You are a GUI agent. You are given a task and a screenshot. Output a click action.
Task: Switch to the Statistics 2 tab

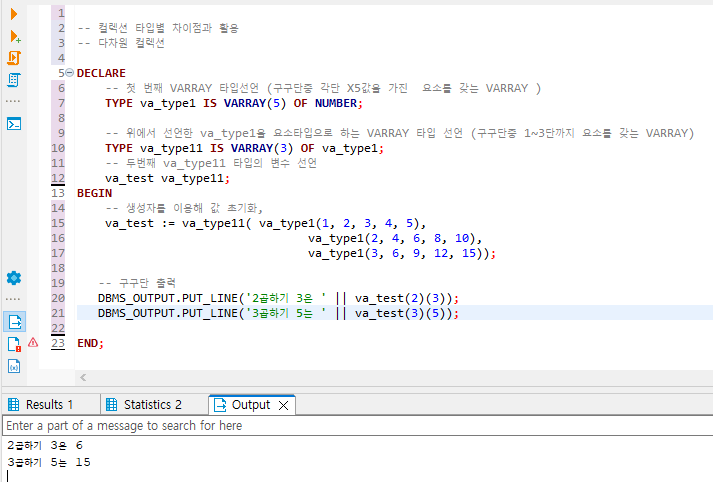[152, 404]
